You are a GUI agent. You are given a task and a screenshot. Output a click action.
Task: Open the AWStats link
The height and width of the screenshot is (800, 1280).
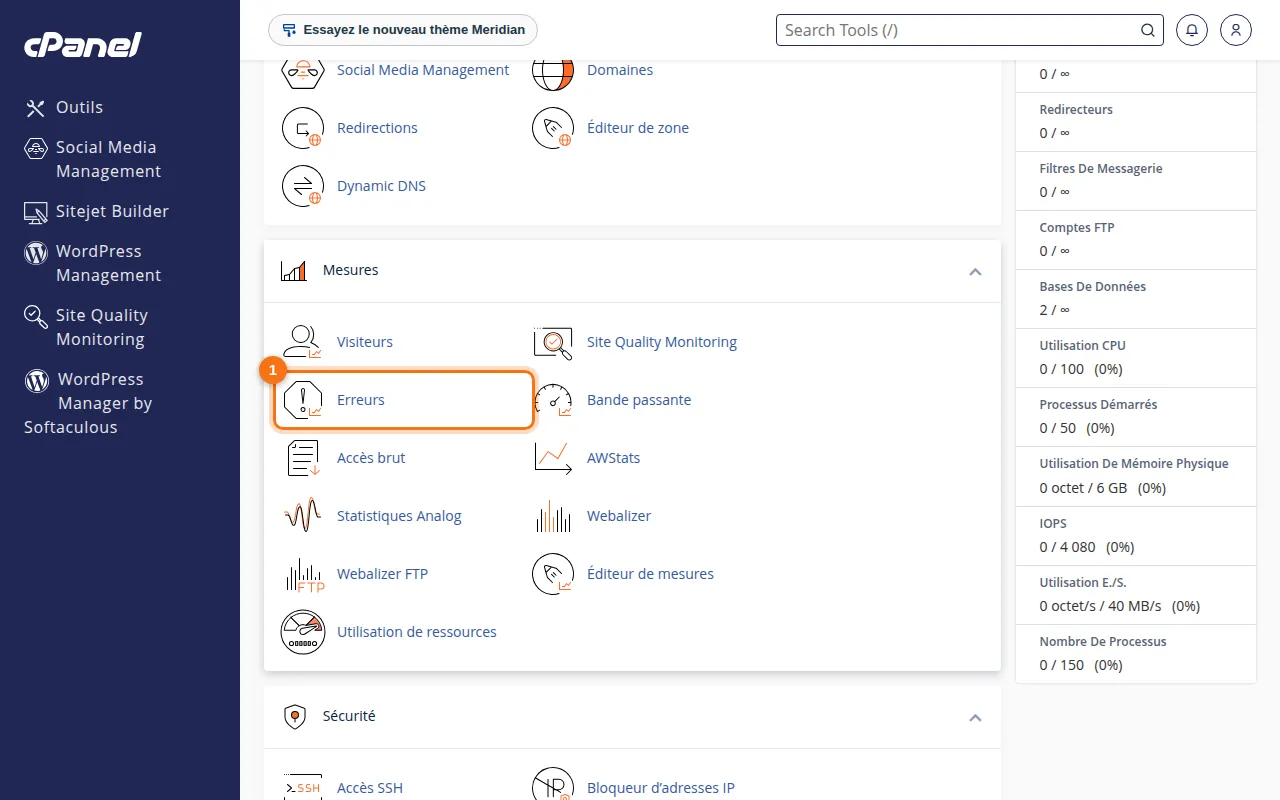613,458
